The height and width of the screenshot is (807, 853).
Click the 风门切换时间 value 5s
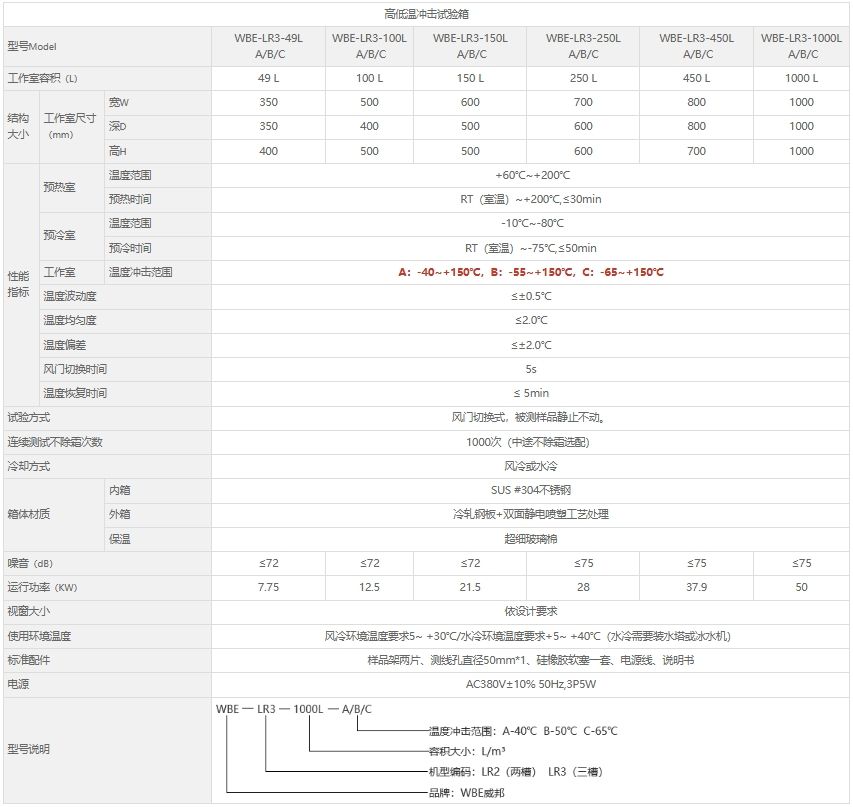point(531,369)
